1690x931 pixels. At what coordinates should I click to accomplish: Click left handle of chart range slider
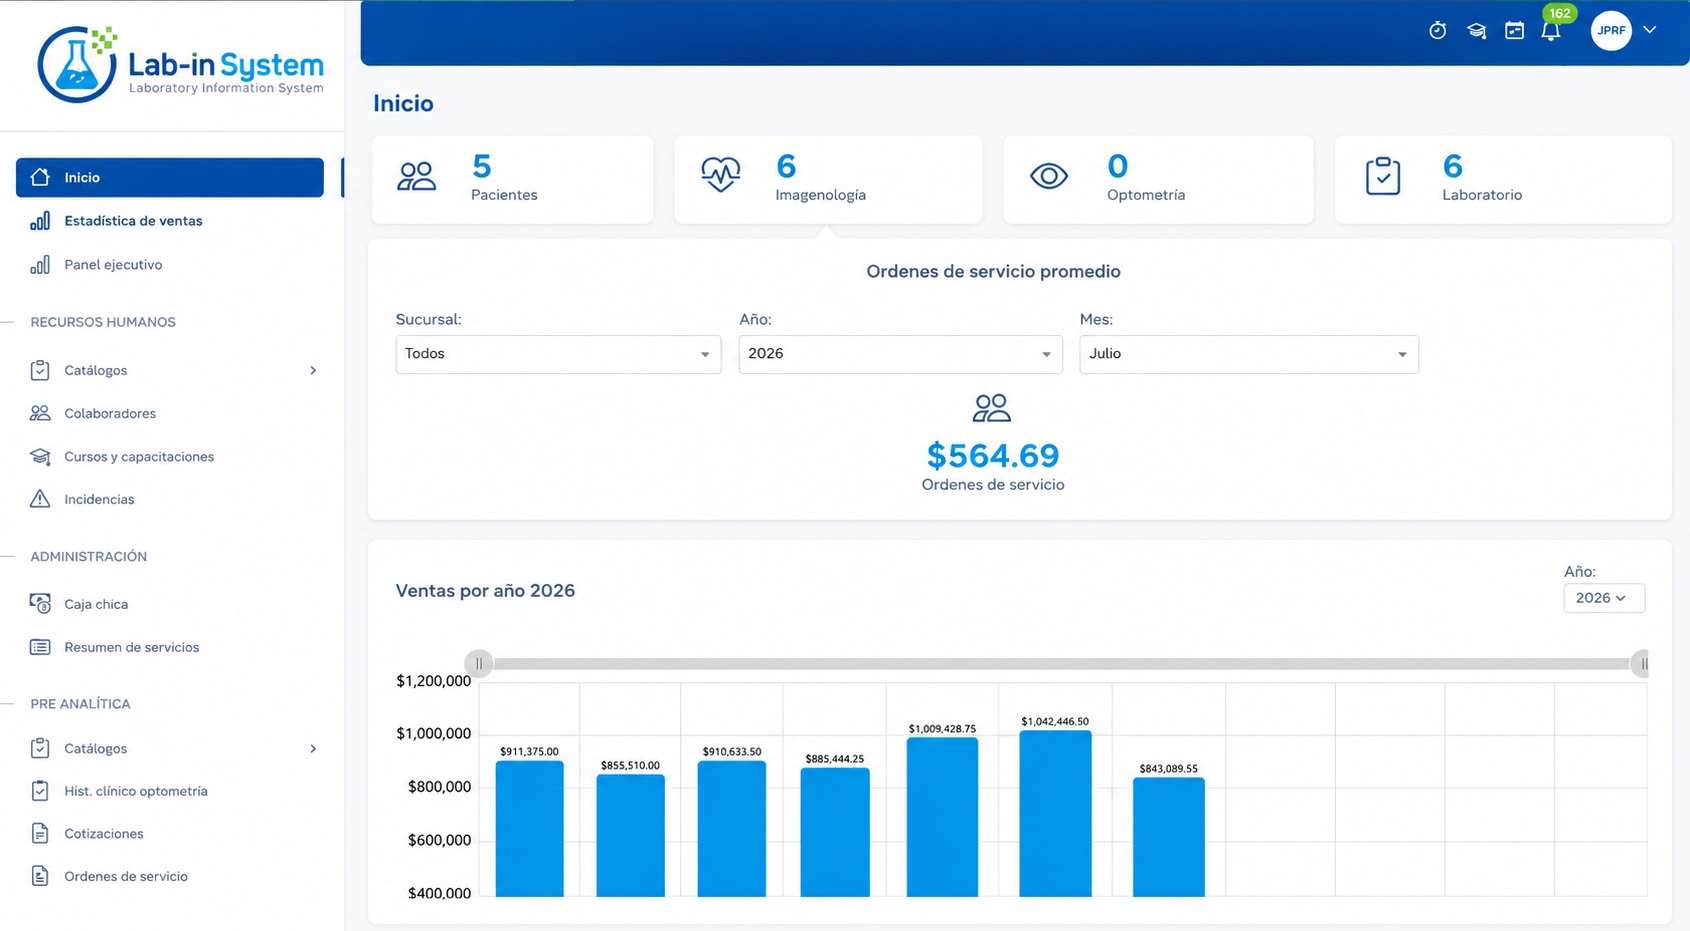coord(479,663)
